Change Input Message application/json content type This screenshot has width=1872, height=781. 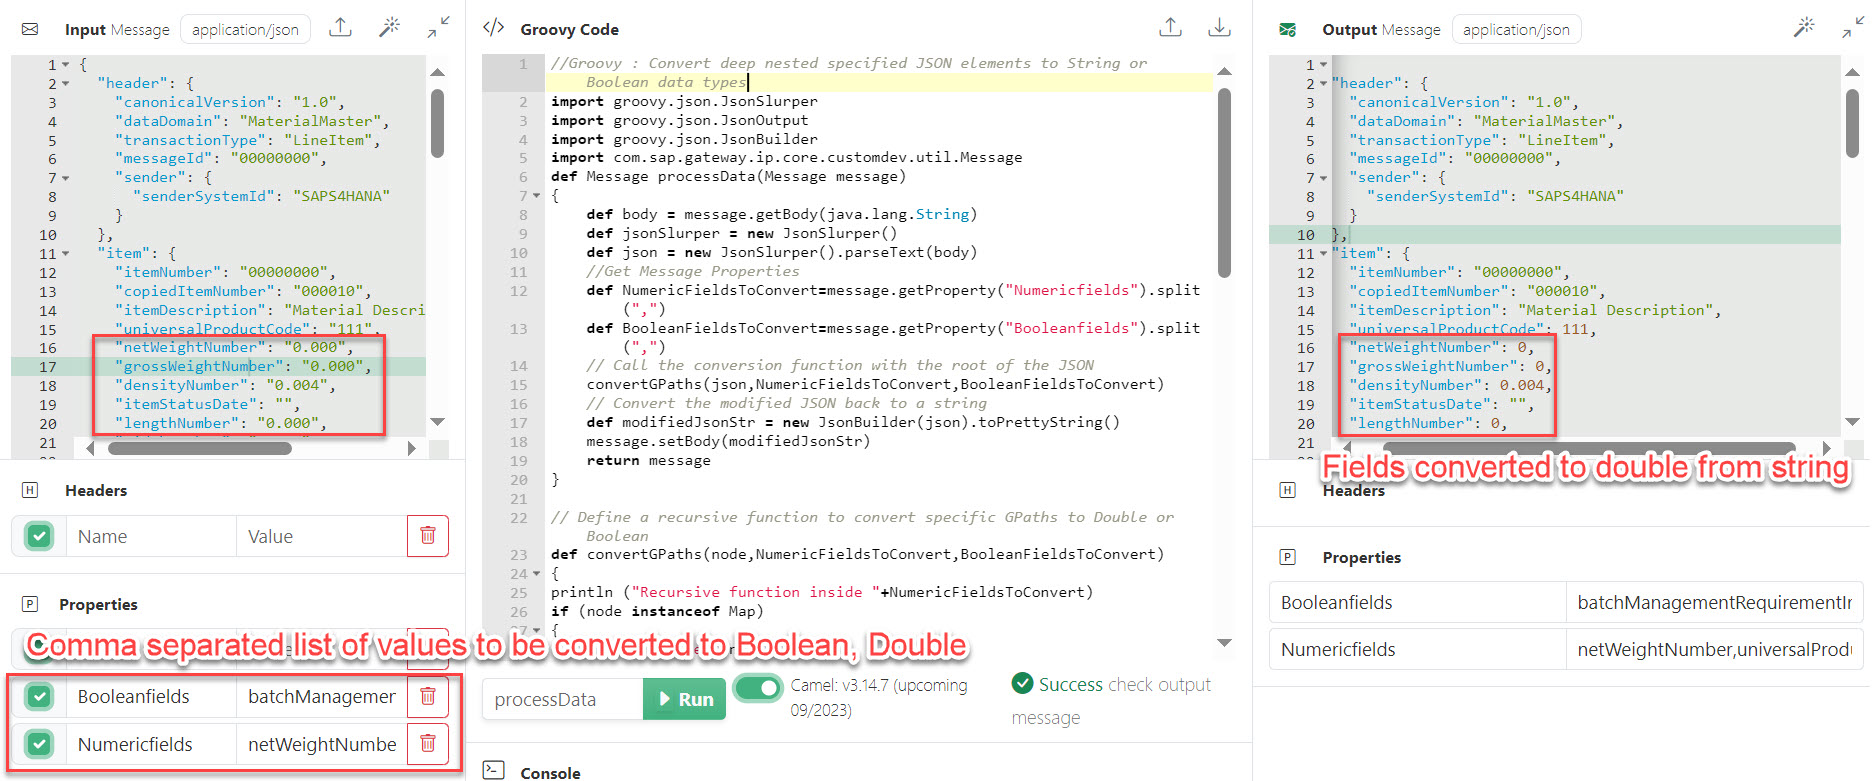coord(245,29)
